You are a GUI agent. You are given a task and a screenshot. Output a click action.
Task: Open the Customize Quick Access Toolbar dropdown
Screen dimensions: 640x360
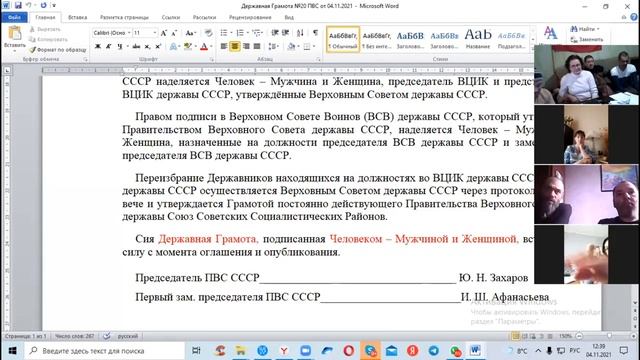pos(54,6)
